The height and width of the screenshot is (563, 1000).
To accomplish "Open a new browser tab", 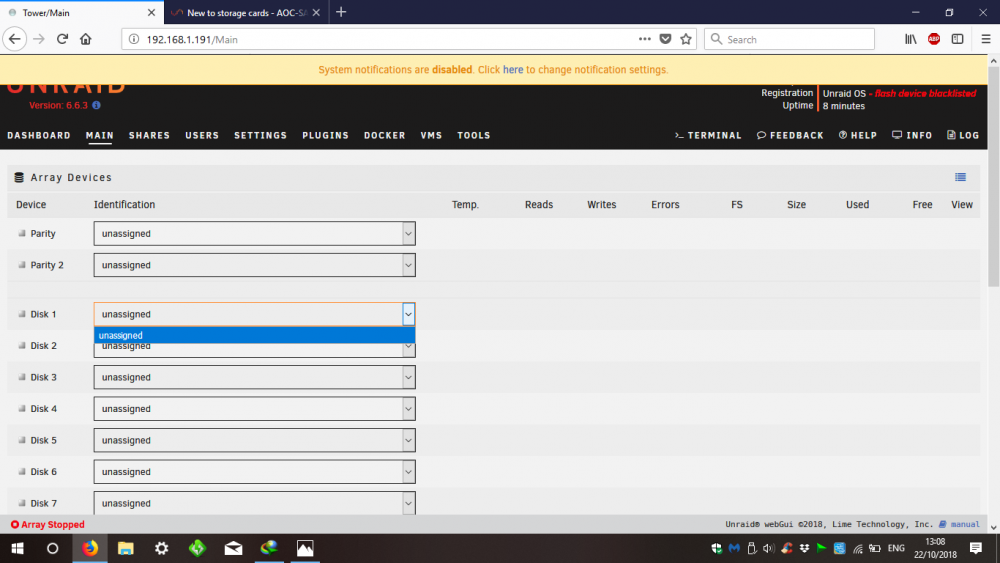I will (341, 12).
